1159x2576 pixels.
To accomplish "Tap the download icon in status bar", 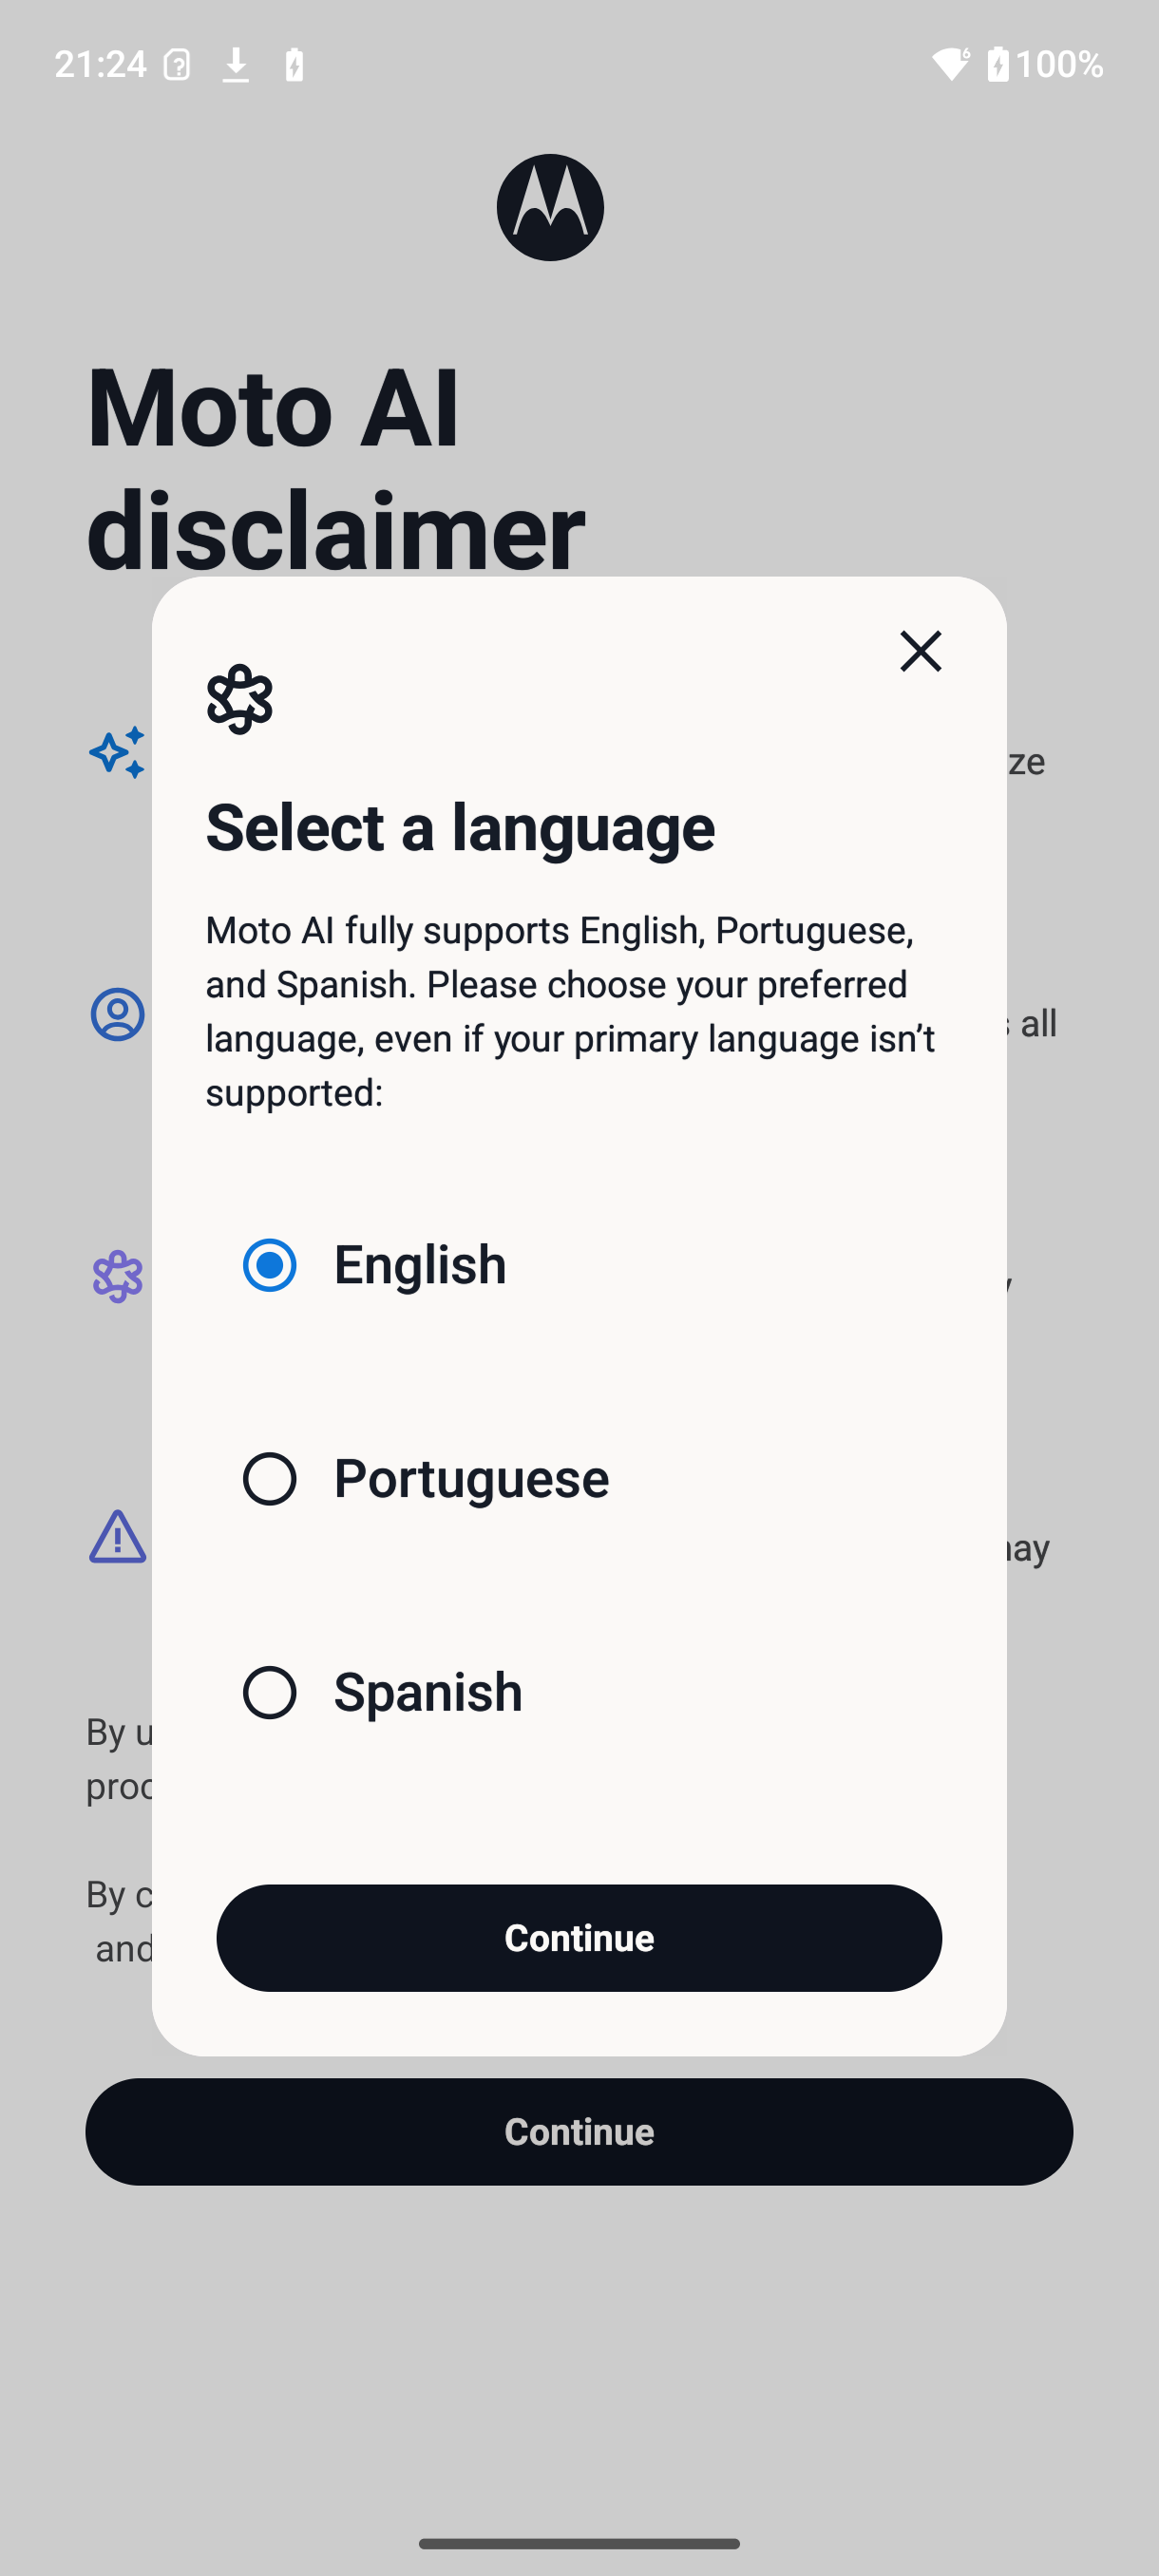I will click(236, 65).
